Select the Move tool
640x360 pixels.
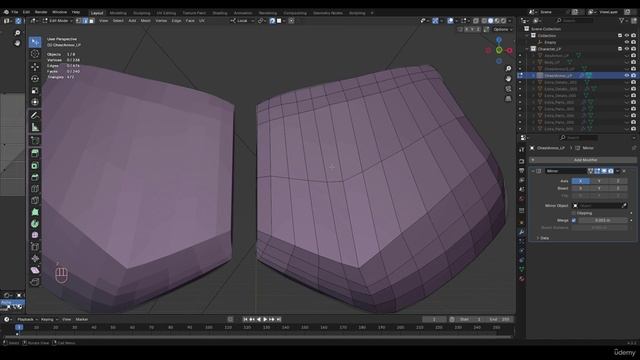(x=35, y=67)
